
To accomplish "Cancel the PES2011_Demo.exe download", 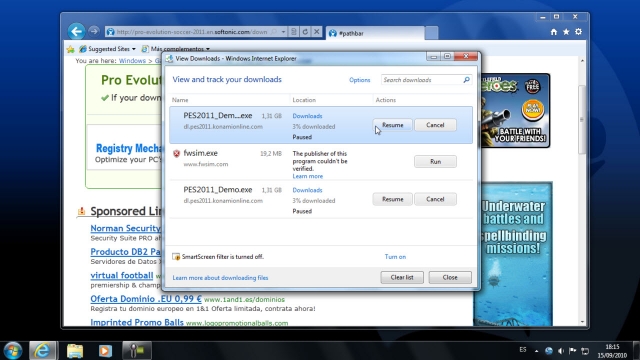I will click(x=435, y=199).
